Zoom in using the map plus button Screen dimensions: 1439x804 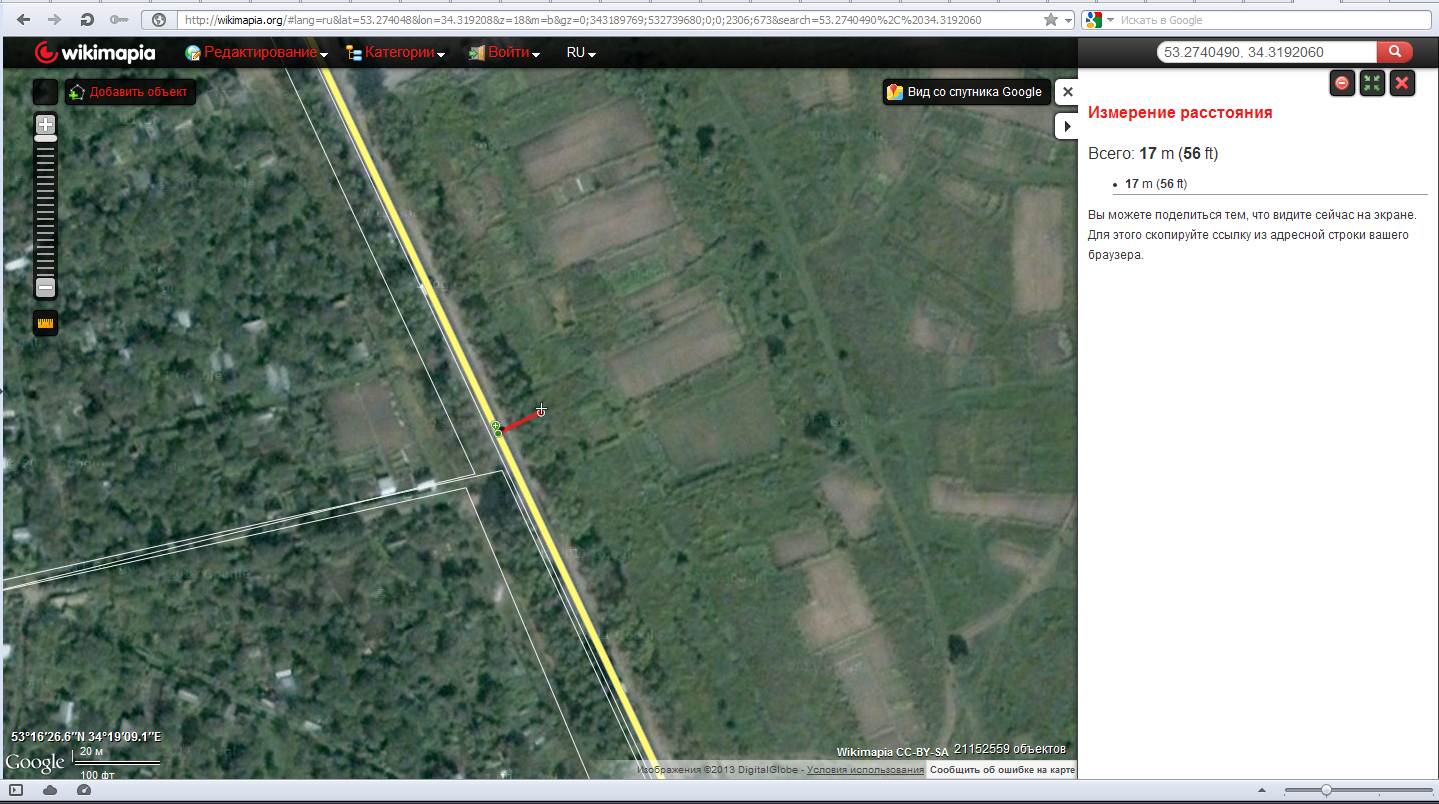(x=45, y=125)
